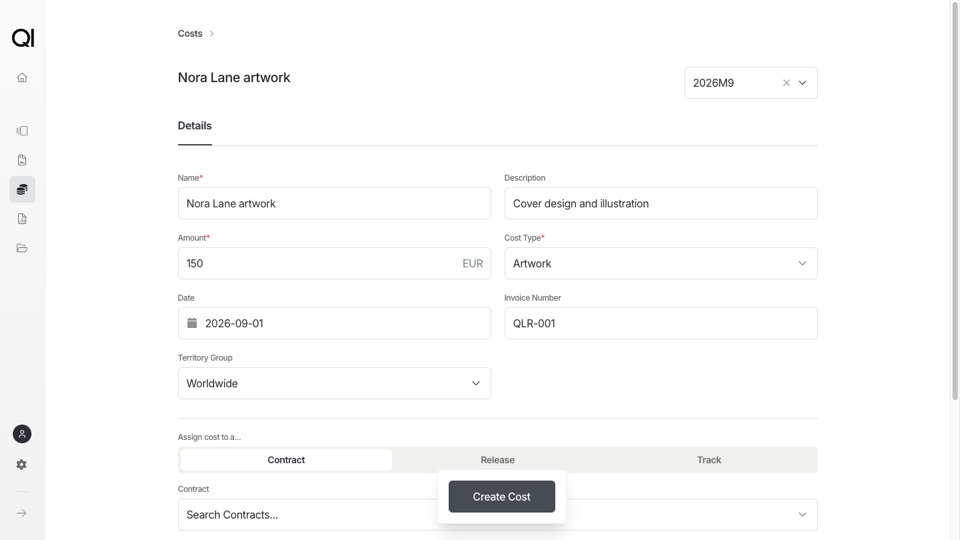Focus the Description field

click(661, 203)
